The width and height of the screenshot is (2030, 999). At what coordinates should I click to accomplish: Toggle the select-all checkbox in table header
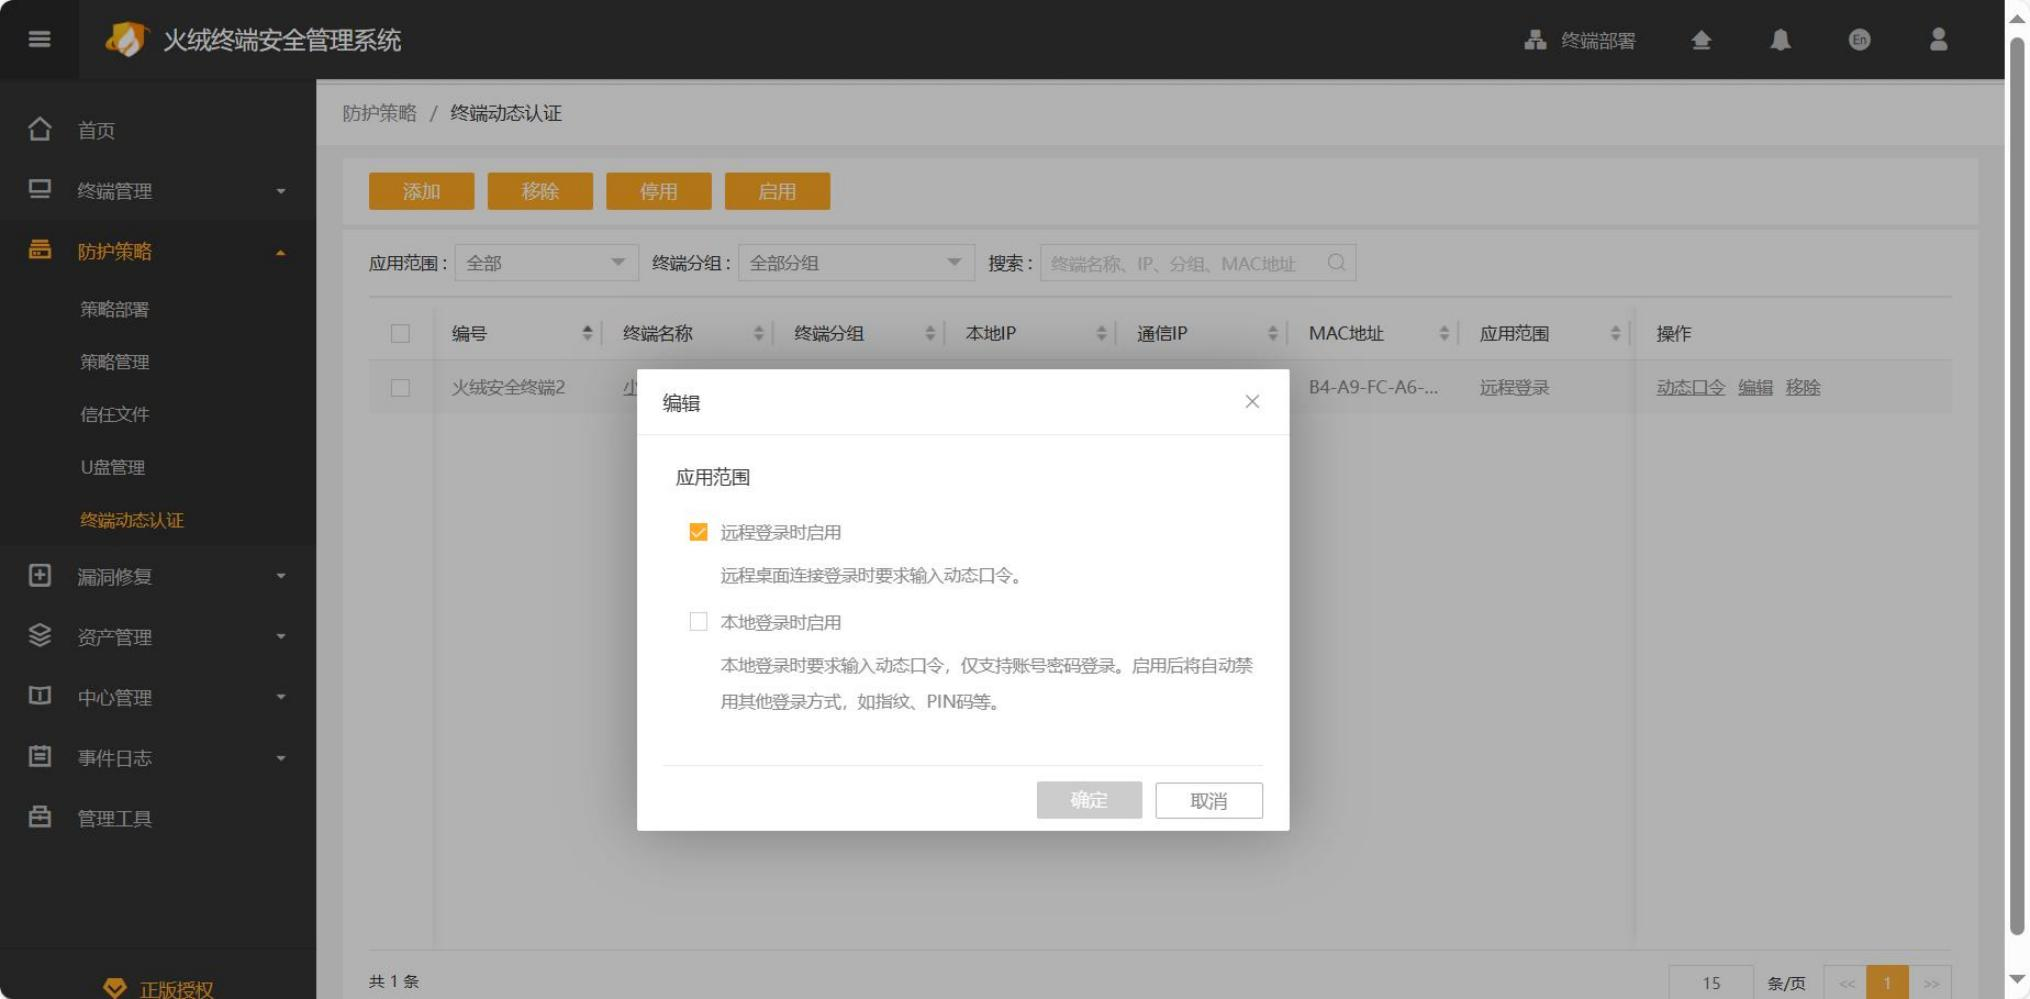[x=400, y=334]
